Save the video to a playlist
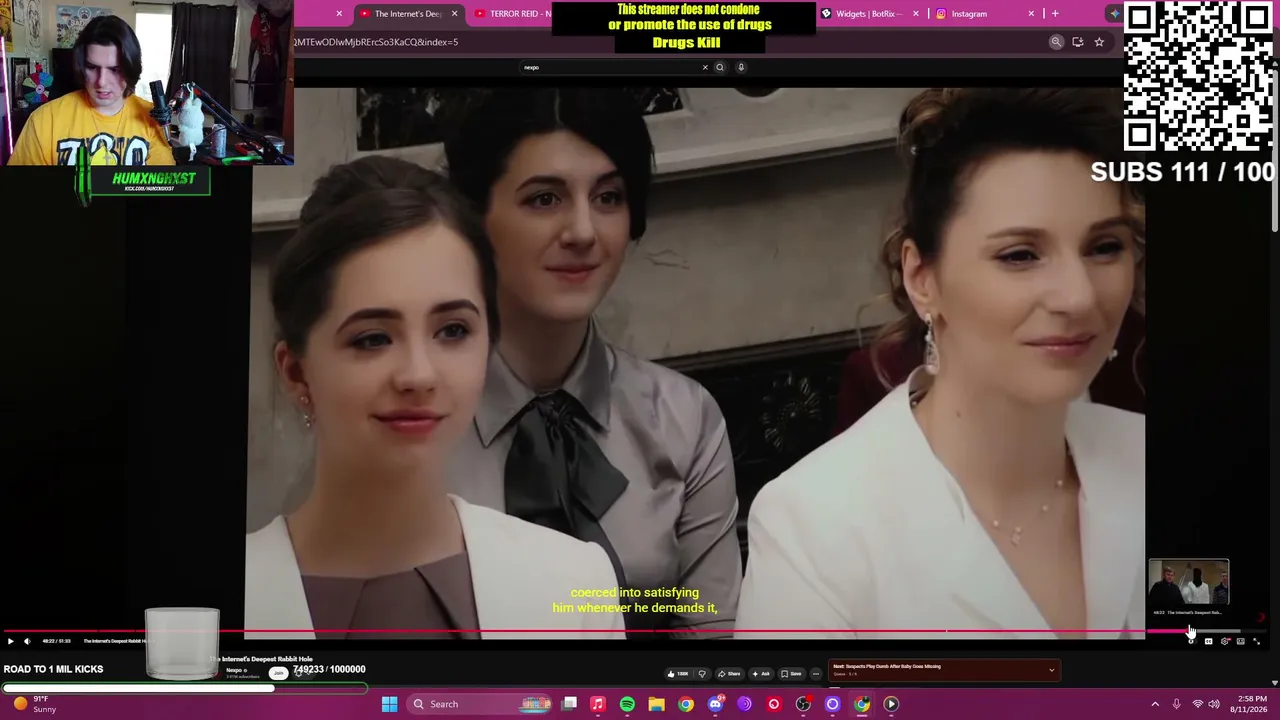Viewport: 1280px width, 720px height. click(x=791, y=673)
